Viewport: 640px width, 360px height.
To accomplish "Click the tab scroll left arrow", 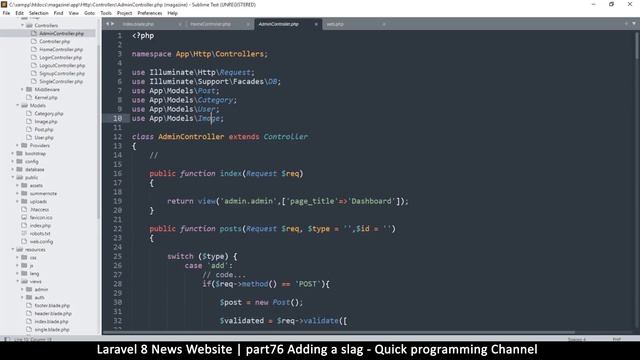I will (x=108, y=24).
